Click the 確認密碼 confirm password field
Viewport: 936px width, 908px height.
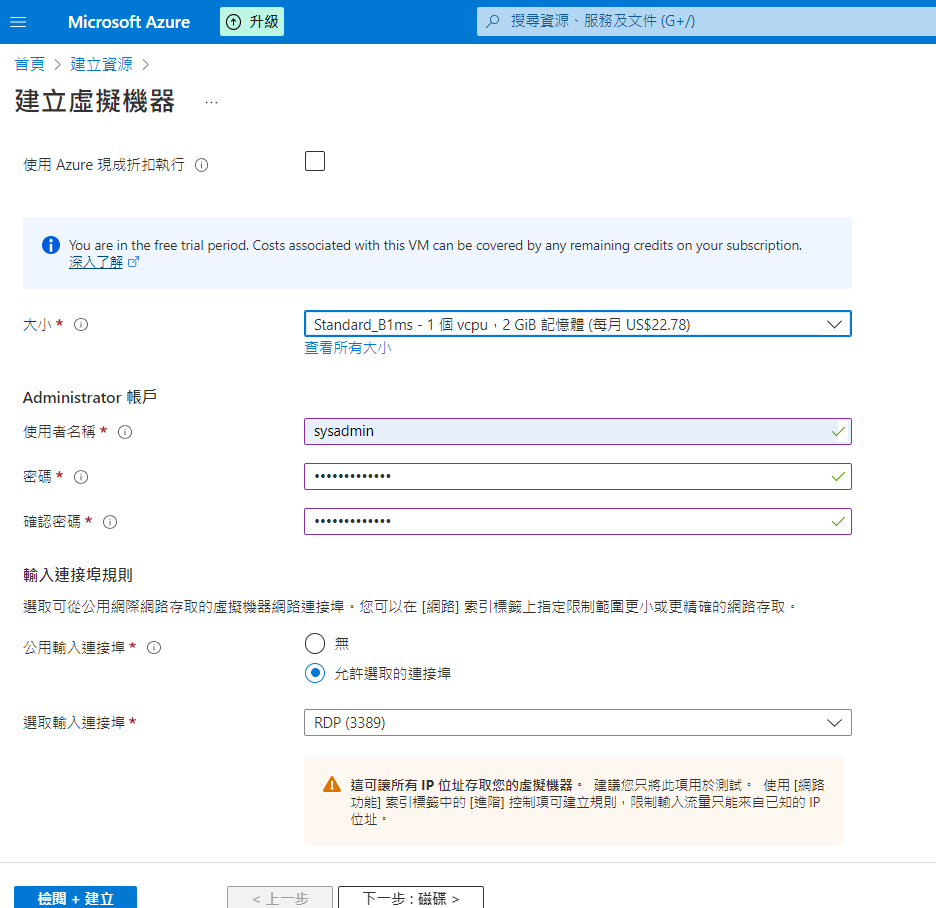pyautogui.click(x=577, y=521)
